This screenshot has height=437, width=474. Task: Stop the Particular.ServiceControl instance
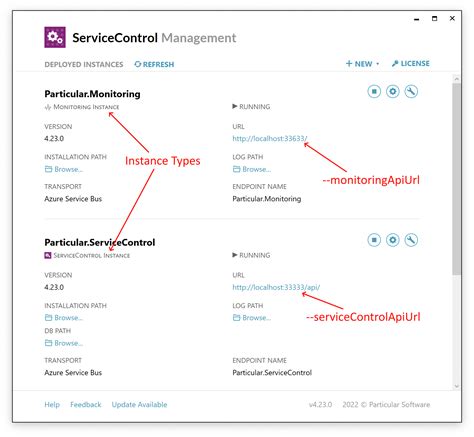tap(374, 240)
